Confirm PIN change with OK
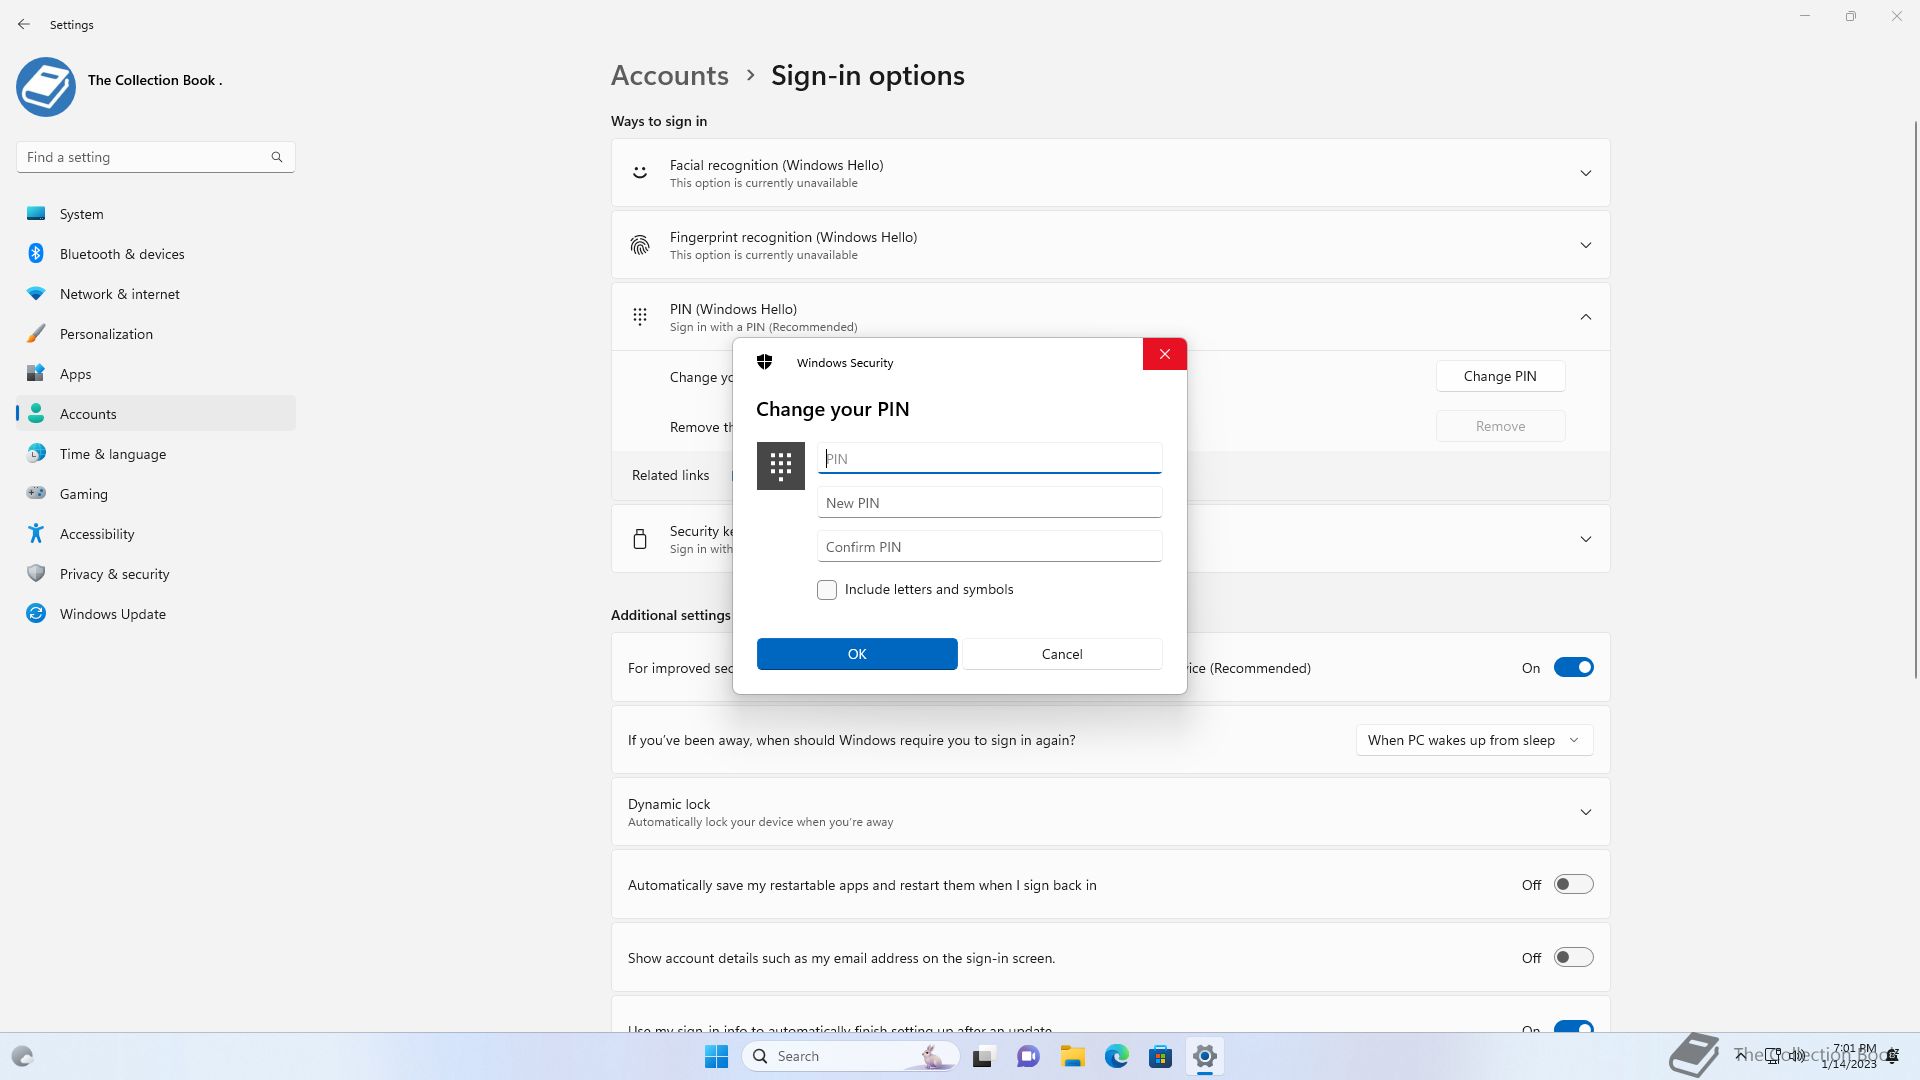 [x=857, y=654]
